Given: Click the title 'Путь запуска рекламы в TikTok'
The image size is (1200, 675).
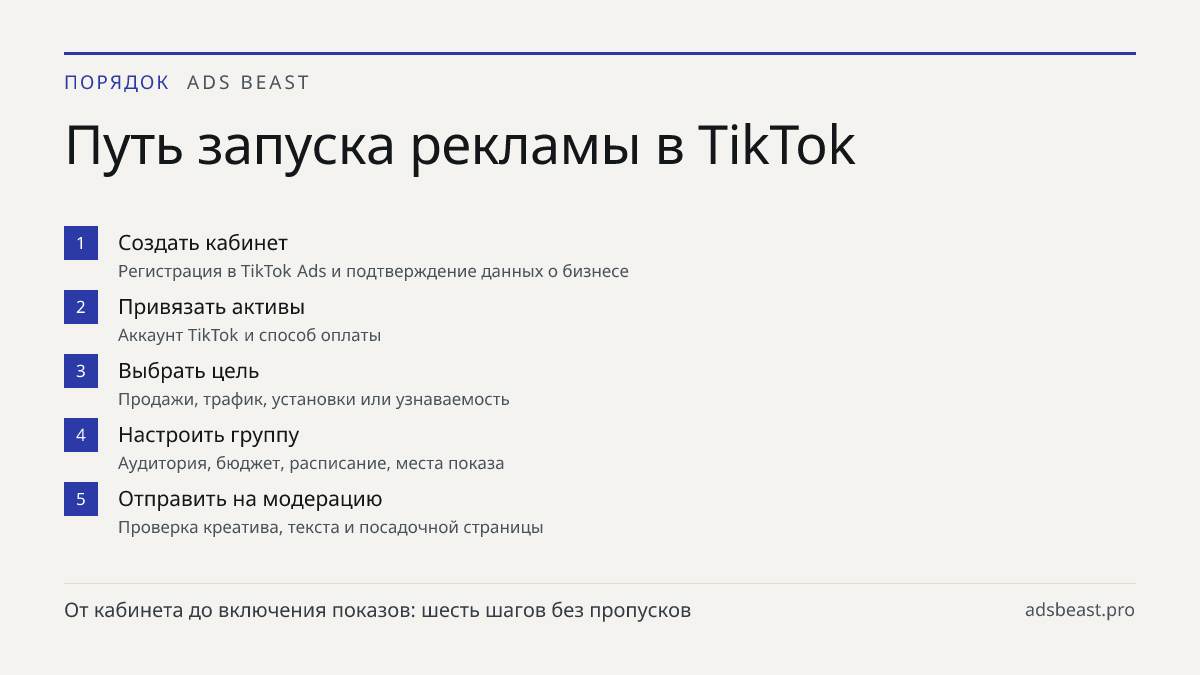Looking at the screenshot, I should 460,146.
